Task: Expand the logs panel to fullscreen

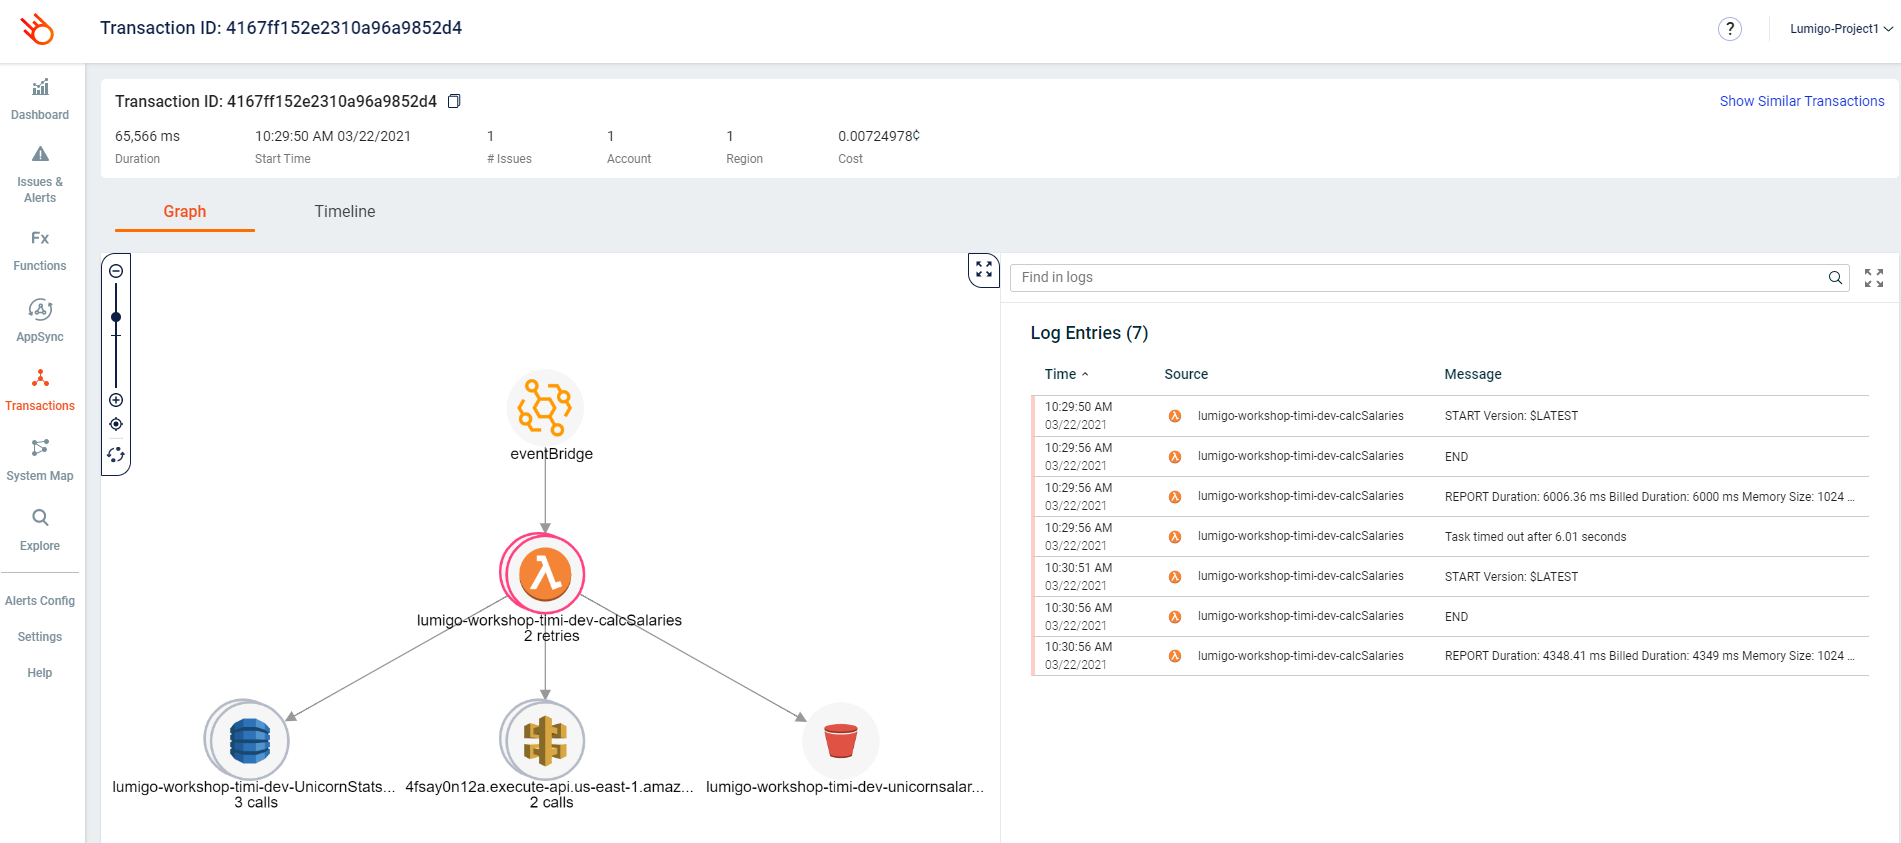Action: [1874, 278]
